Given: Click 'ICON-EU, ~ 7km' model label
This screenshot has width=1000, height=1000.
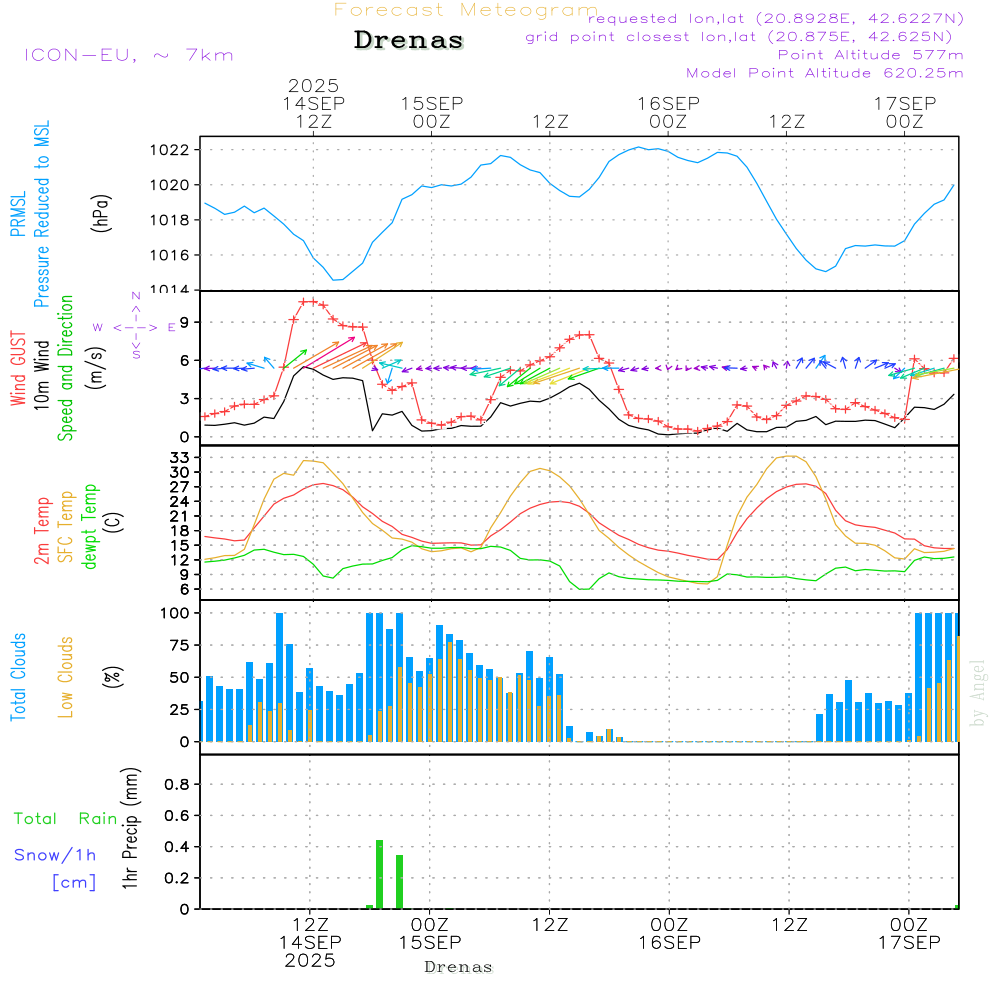Looking at the screenshot, I should click(x=129, y=55).
